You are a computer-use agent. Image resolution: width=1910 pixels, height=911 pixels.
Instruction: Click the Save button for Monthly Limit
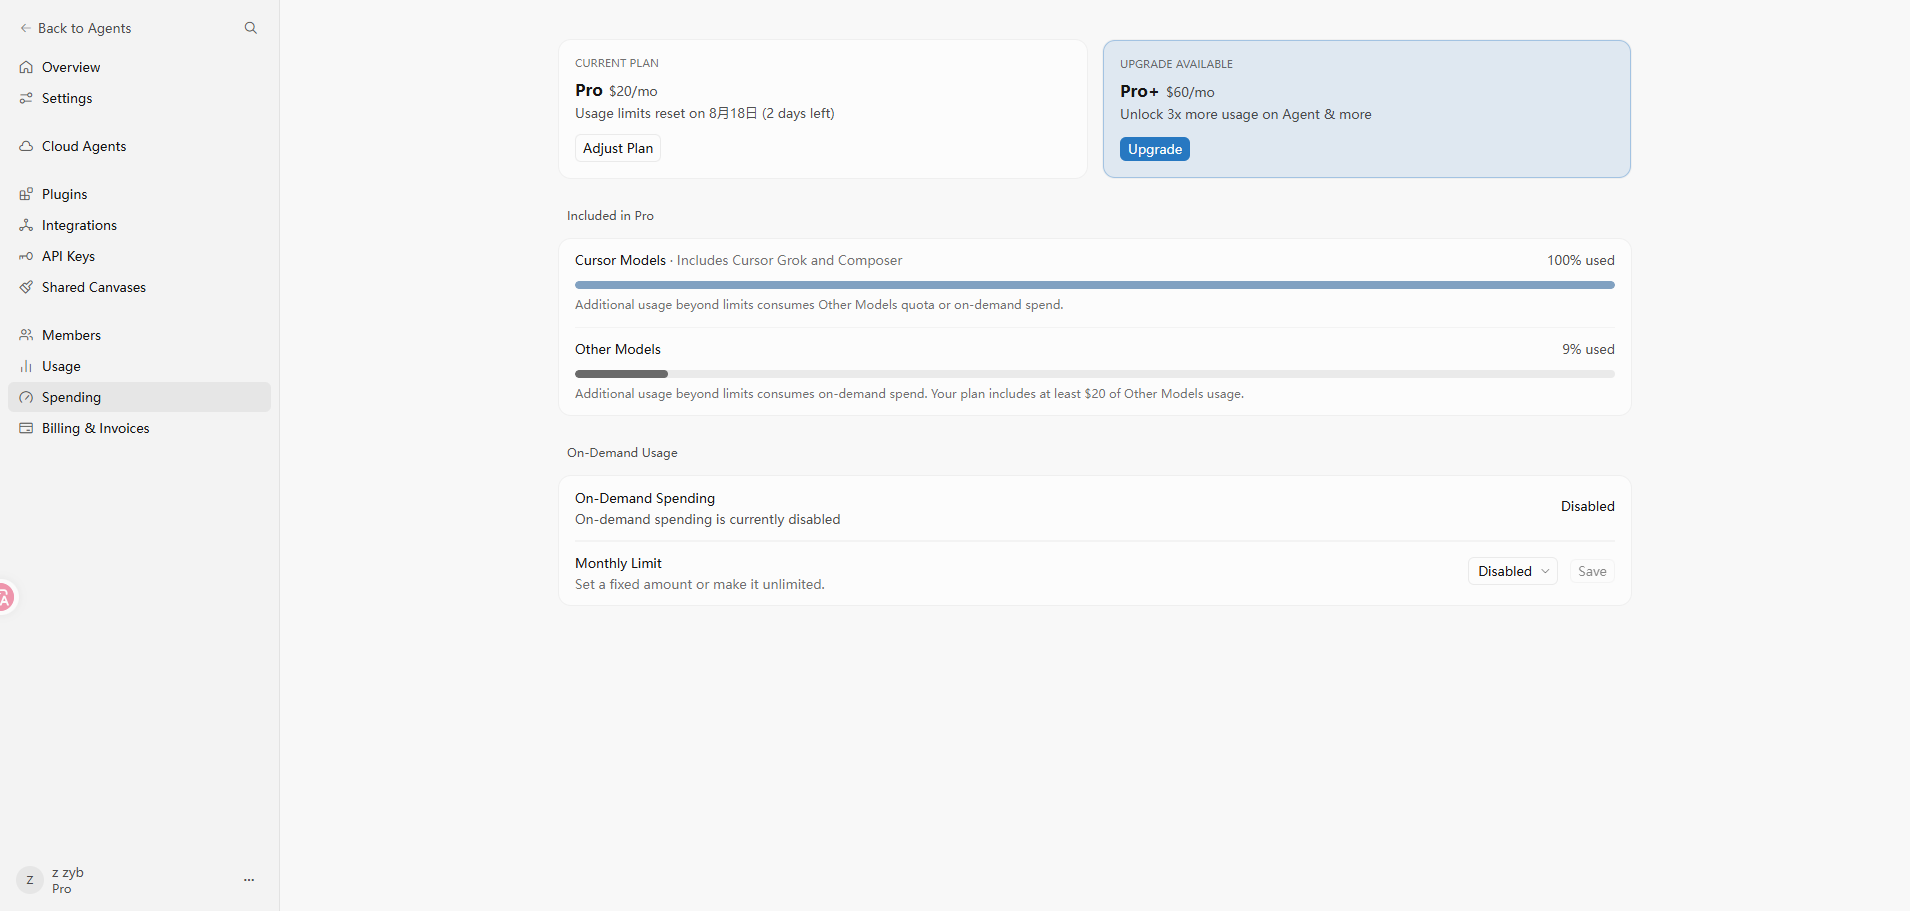pos(1592,571)
